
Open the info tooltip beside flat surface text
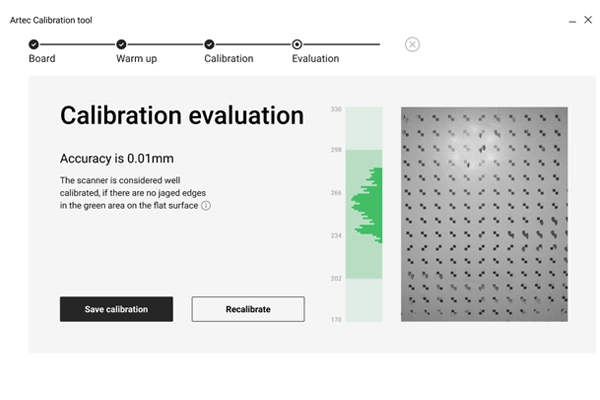pos(206,206)
